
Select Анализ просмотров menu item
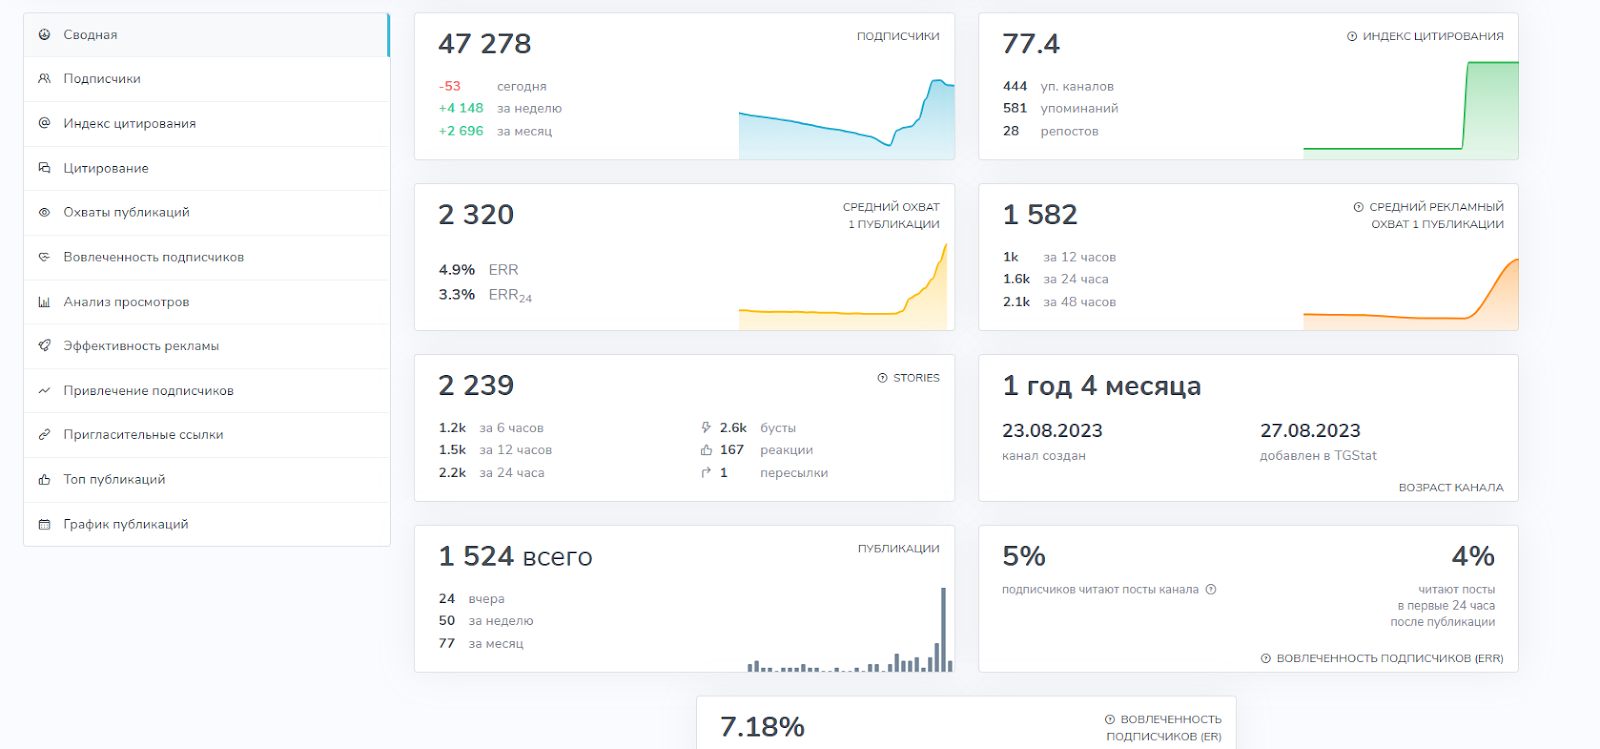pyautogui.click(x=206, y=302)
